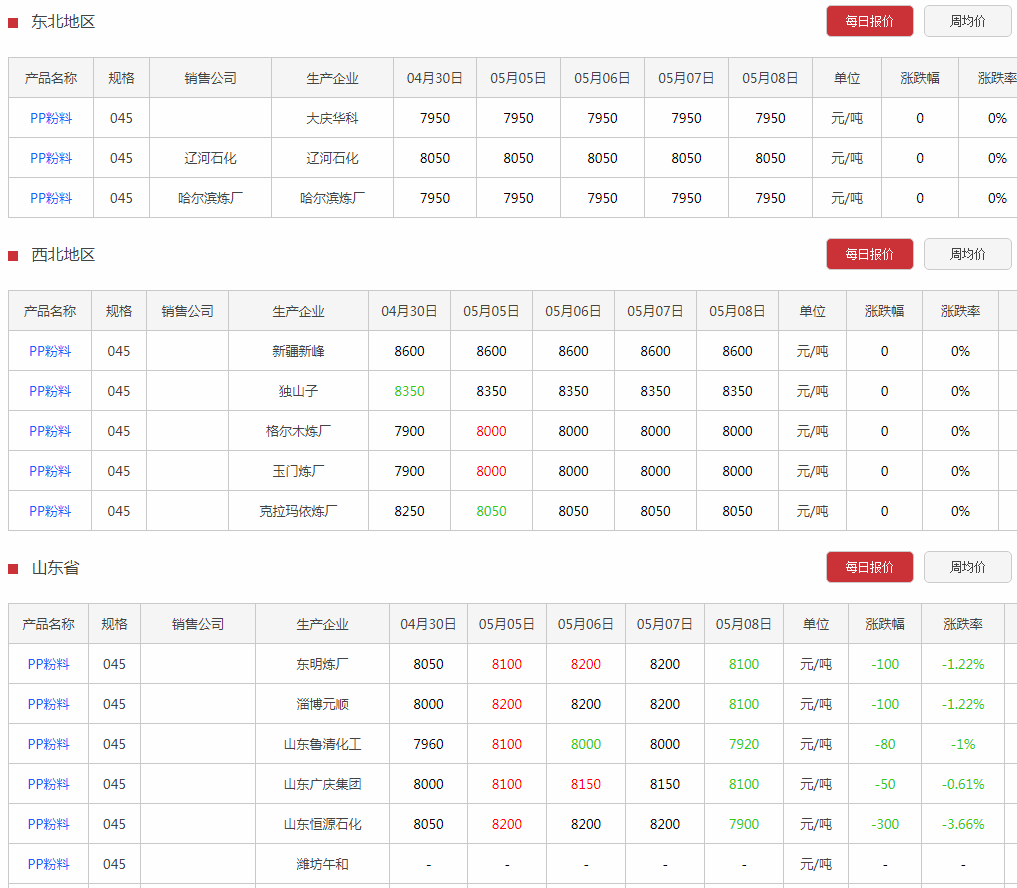Screen dimensions: 1017x888
Task: Open PP粉料 link in 哈尔滨炼厂 row
Action: [51, 198]
